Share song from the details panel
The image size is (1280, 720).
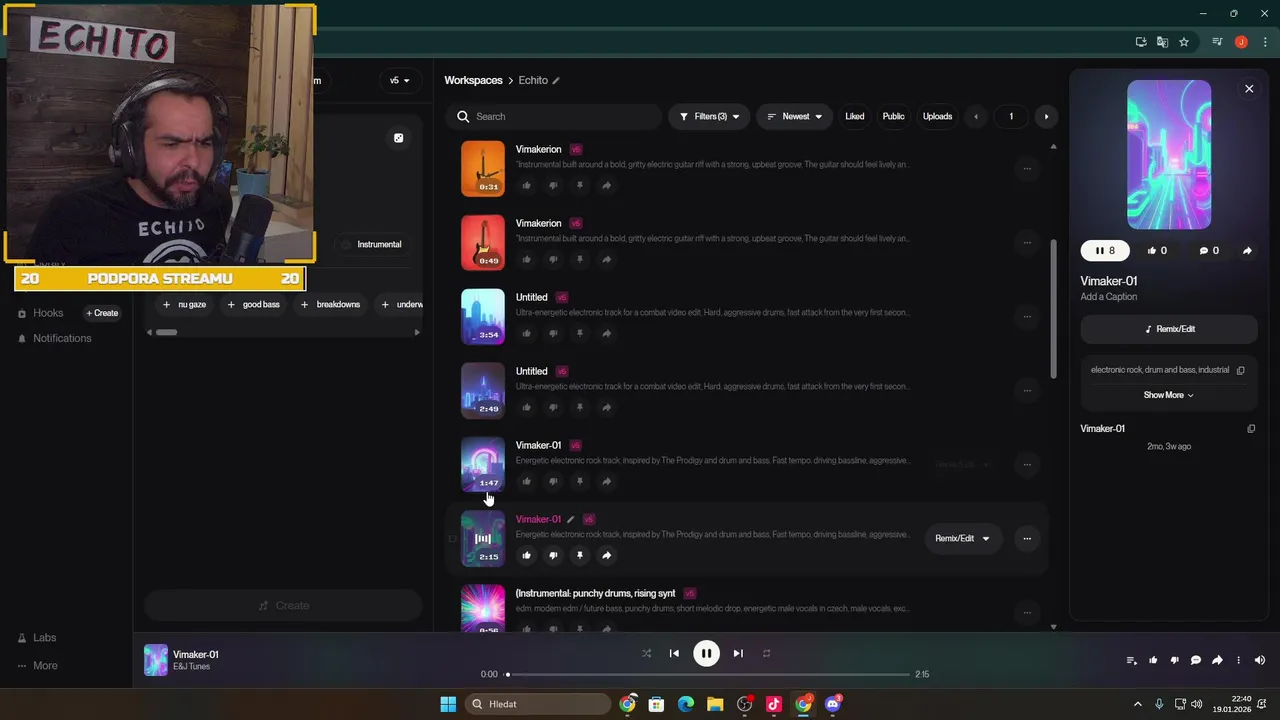(1247, 251)
